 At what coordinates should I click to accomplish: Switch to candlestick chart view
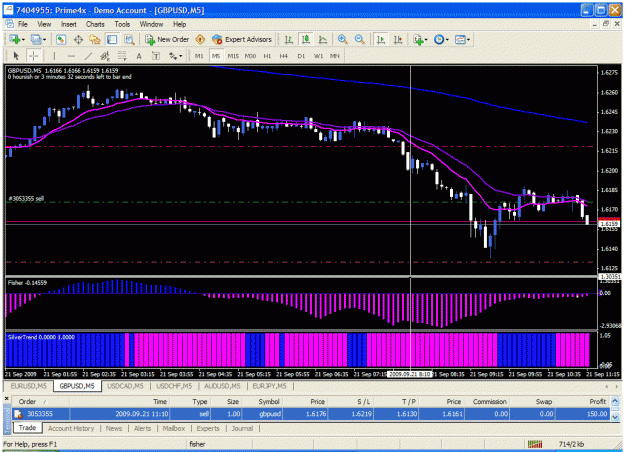tap(306, 39)
